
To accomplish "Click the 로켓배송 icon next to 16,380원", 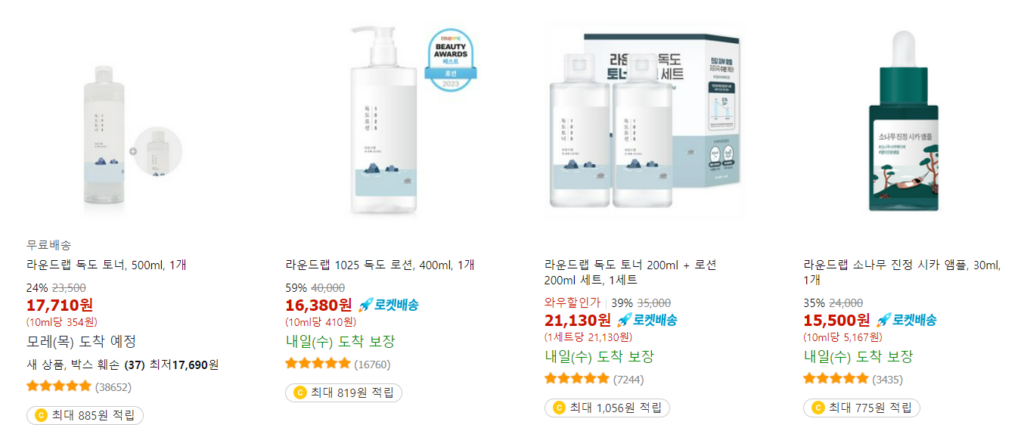I will coord(389,304).
